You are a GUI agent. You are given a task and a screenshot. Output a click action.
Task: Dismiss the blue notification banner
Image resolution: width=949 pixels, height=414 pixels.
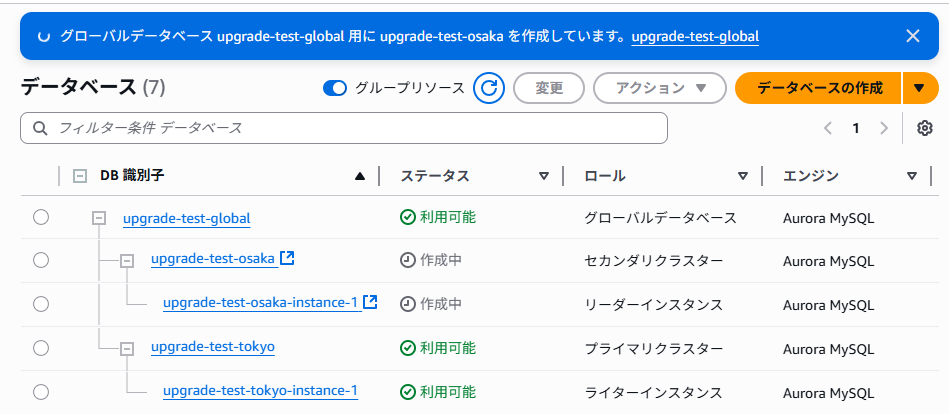click(x=913, y=36)
